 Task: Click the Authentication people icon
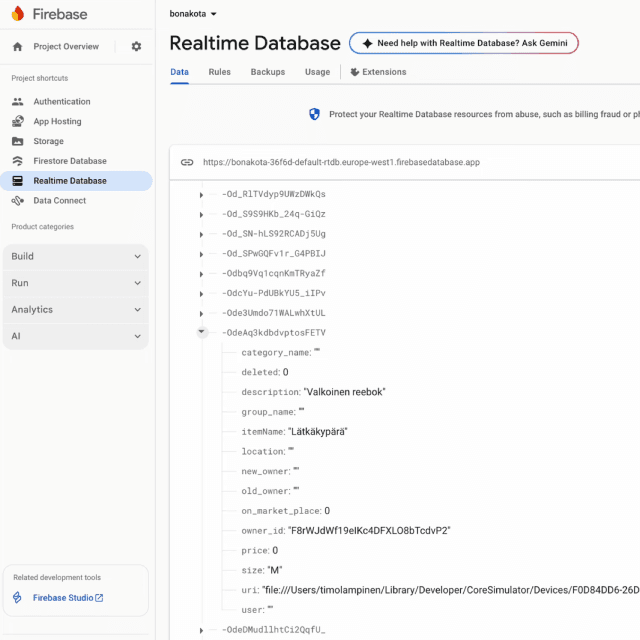tap(18, 102)
